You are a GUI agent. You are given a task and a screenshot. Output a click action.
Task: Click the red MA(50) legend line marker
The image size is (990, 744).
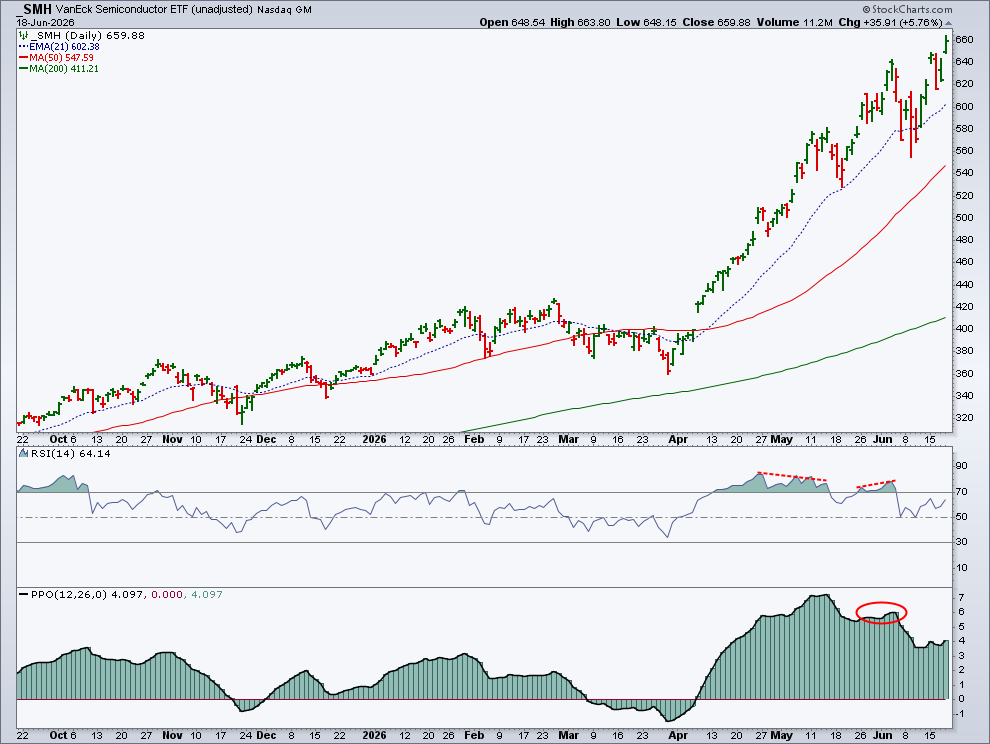23,57
